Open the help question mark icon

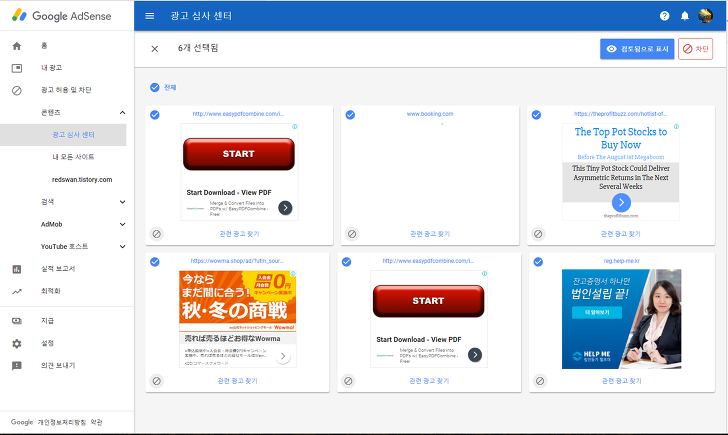(664, 16)
